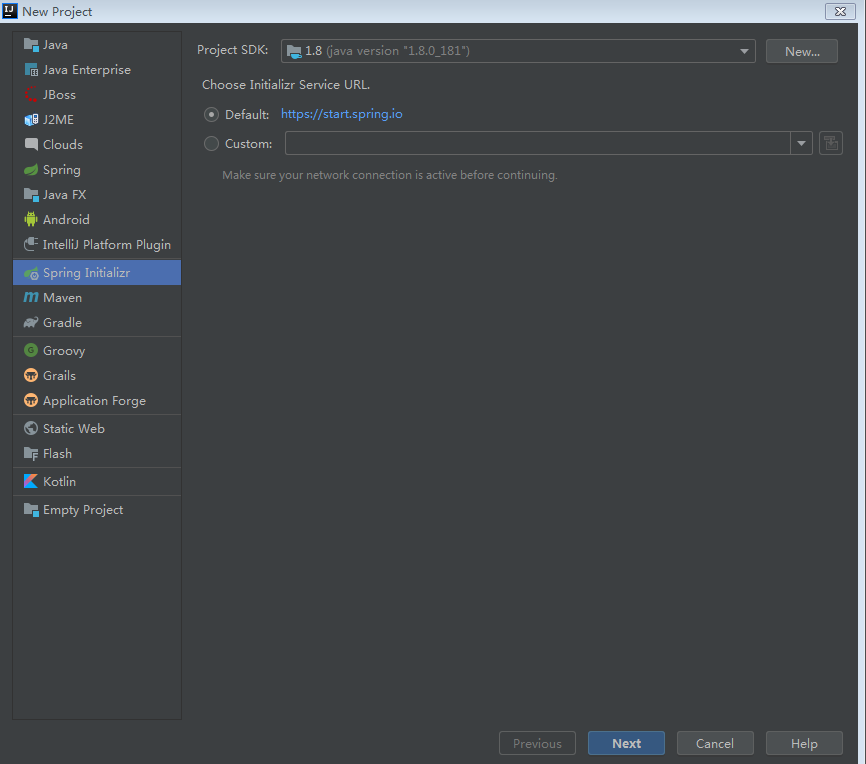Expand the Custom URL history dropdown arrow
866x764 pixels.
click(x=801, y=144)
